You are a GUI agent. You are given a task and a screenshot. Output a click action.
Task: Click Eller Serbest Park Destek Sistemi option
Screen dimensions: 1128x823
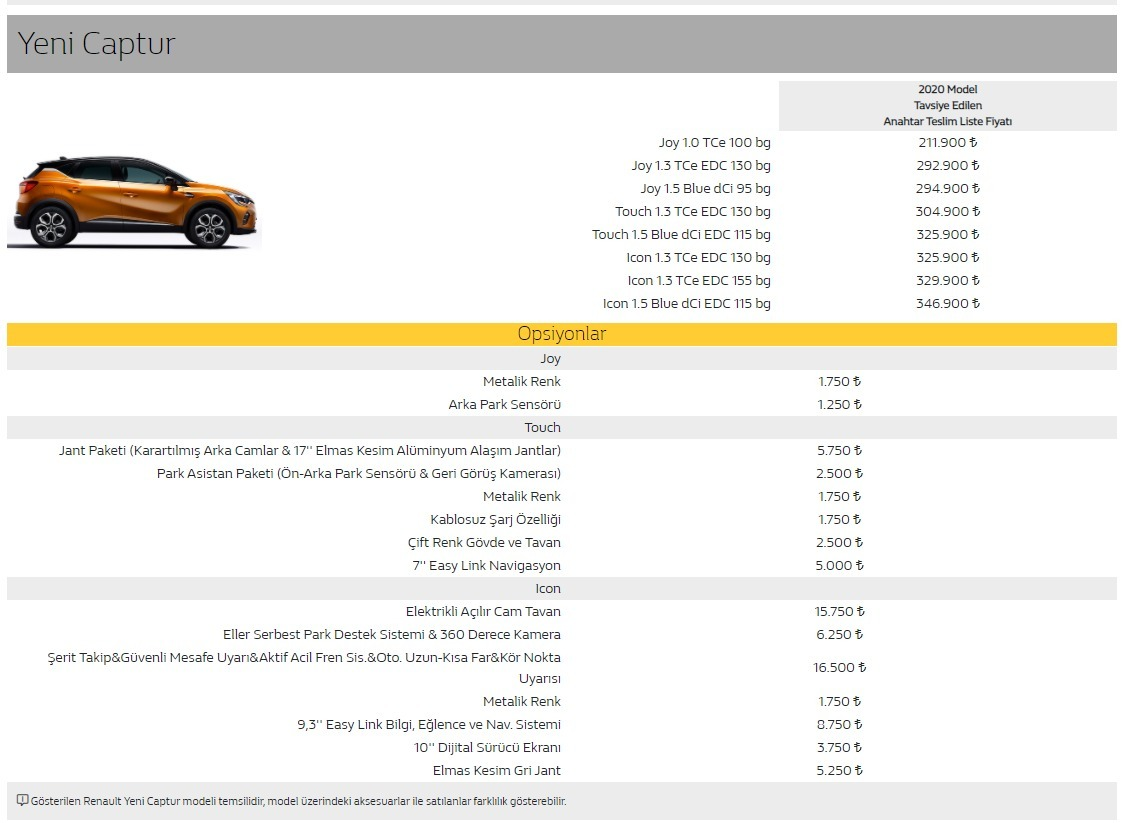click(x=391, y=635)
